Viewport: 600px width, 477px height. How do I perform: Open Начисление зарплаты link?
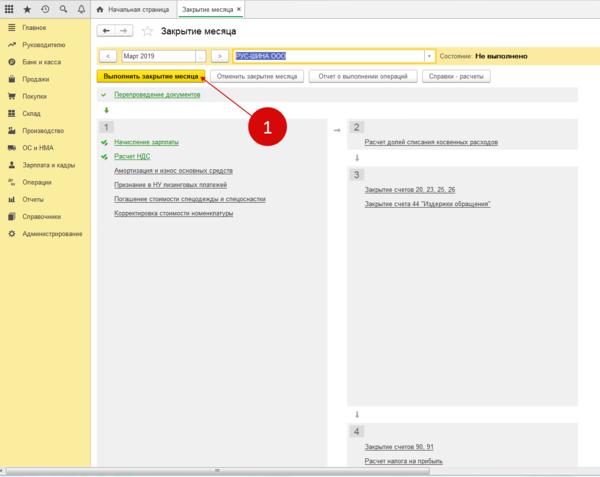point(147,142)
